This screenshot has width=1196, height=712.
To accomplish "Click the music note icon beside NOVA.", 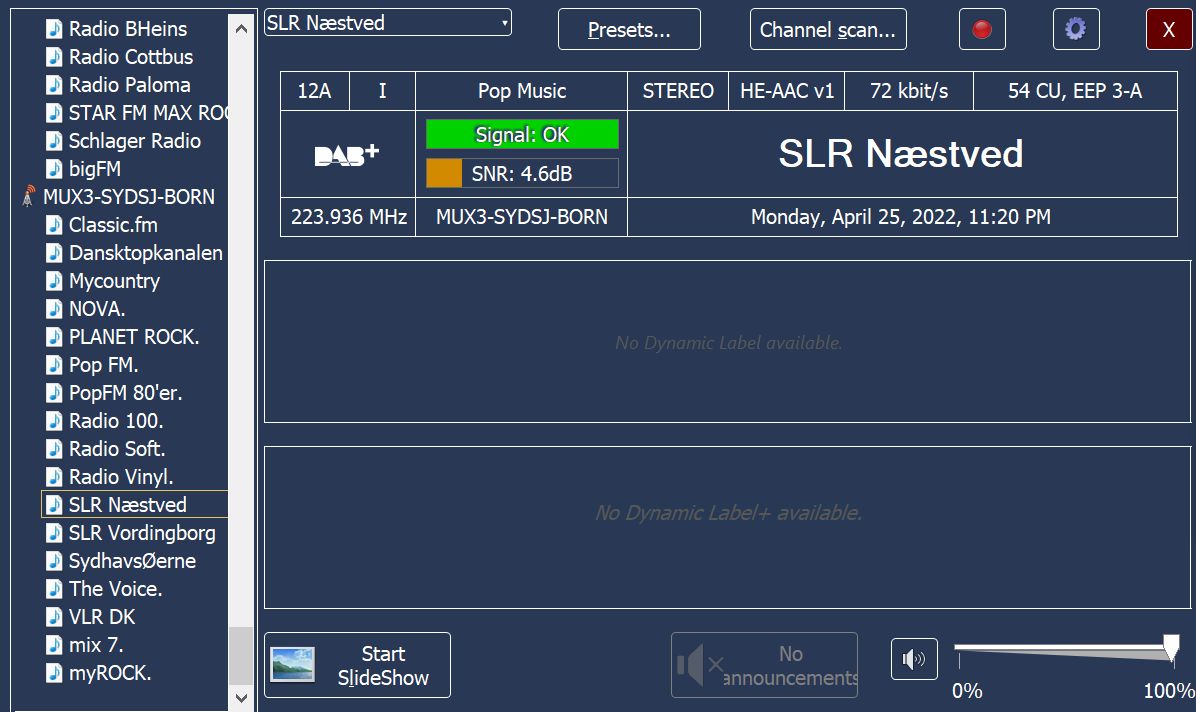I will coord(54,308).
